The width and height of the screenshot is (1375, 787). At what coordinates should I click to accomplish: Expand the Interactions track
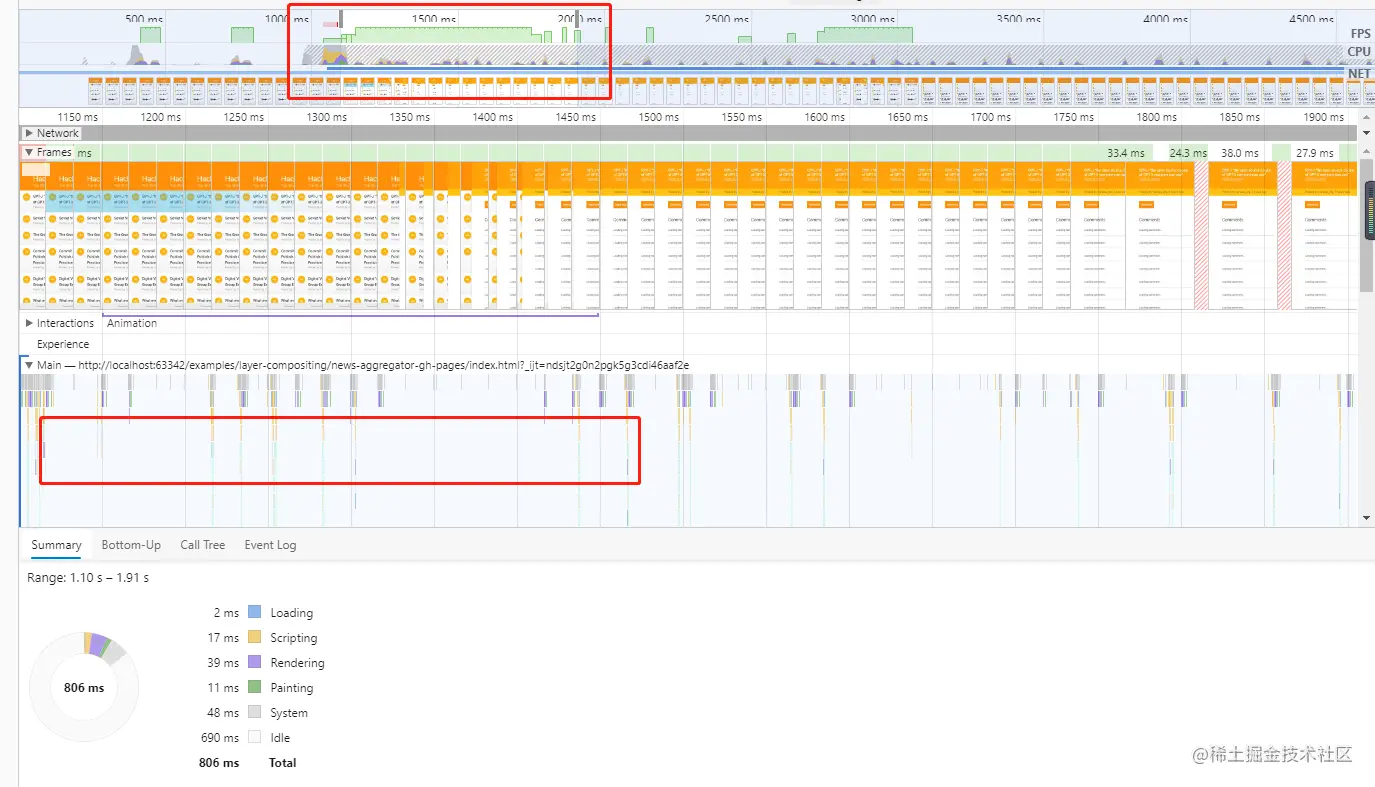(29, 323)
